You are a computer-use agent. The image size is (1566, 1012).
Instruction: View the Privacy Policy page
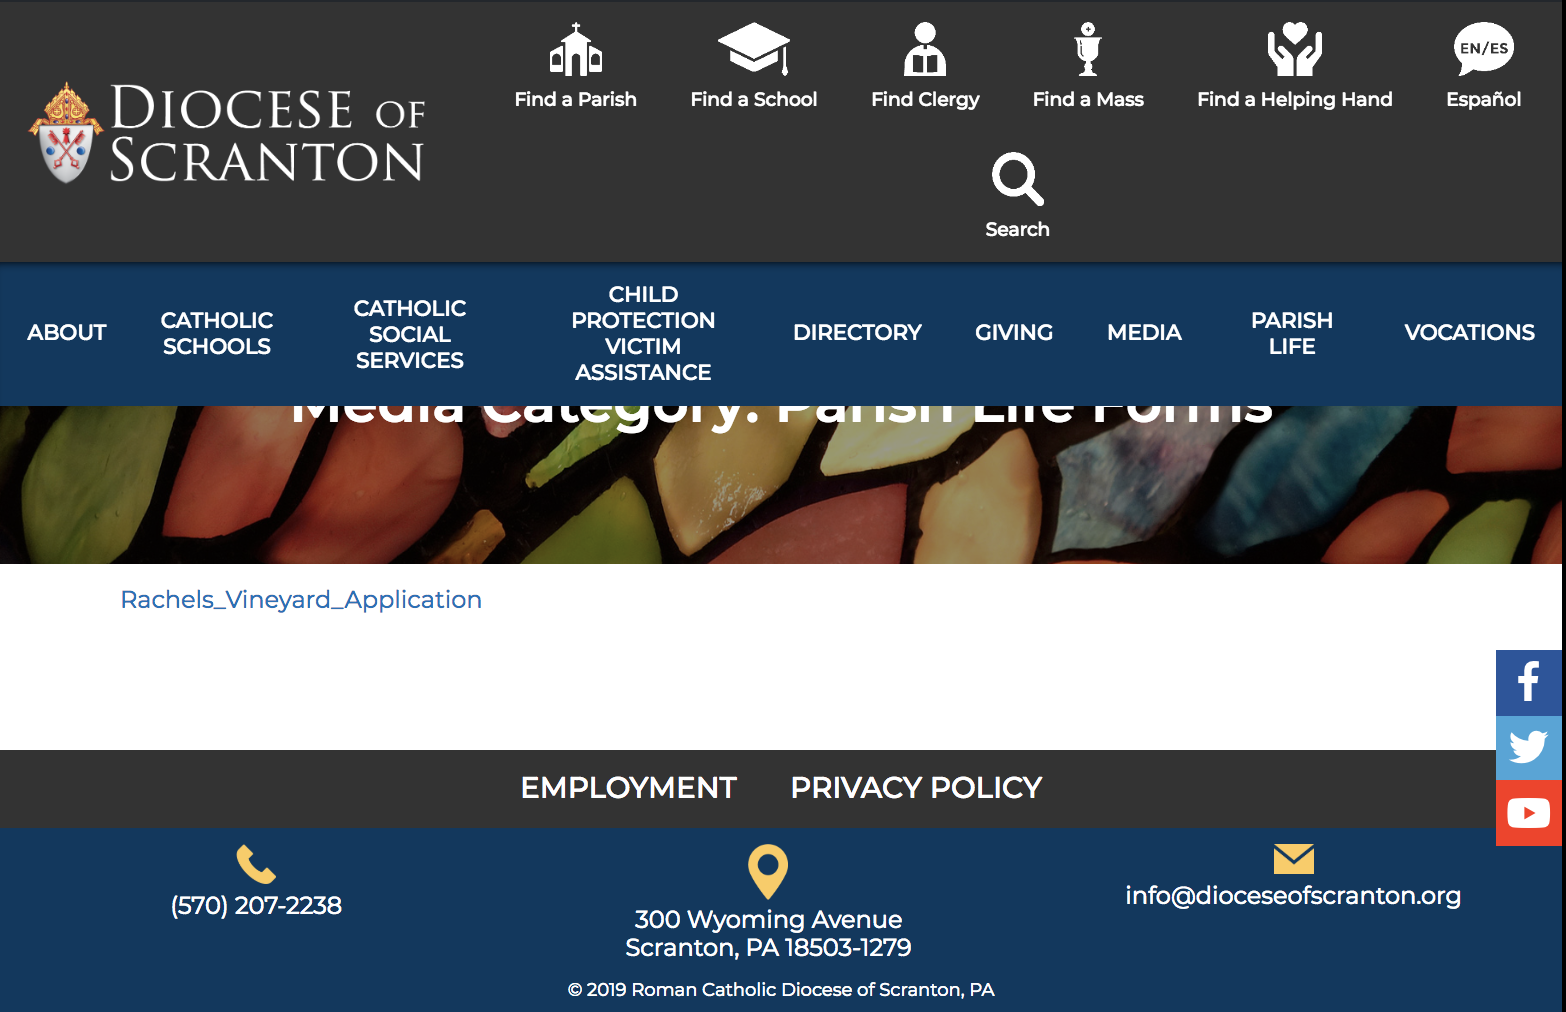coord(916,788)
